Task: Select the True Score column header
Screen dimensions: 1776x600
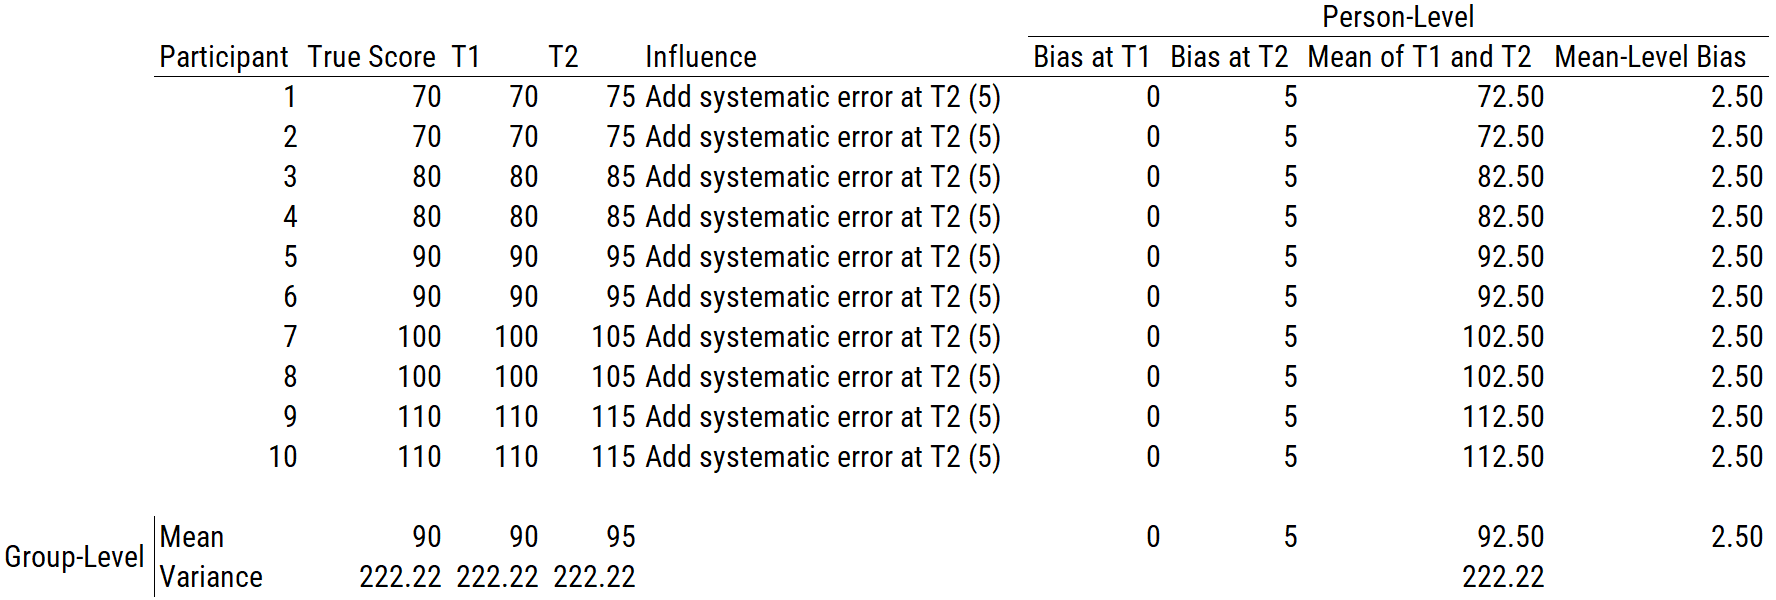Action: (x=371, y=57)
